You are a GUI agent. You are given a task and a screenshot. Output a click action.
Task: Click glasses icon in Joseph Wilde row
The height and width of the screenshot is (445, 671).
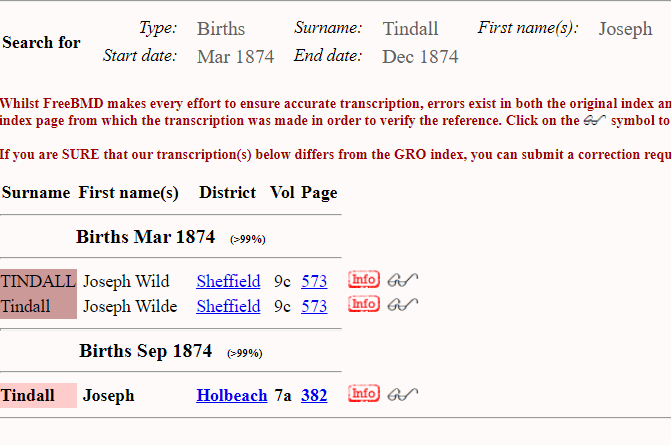(402, 304)
